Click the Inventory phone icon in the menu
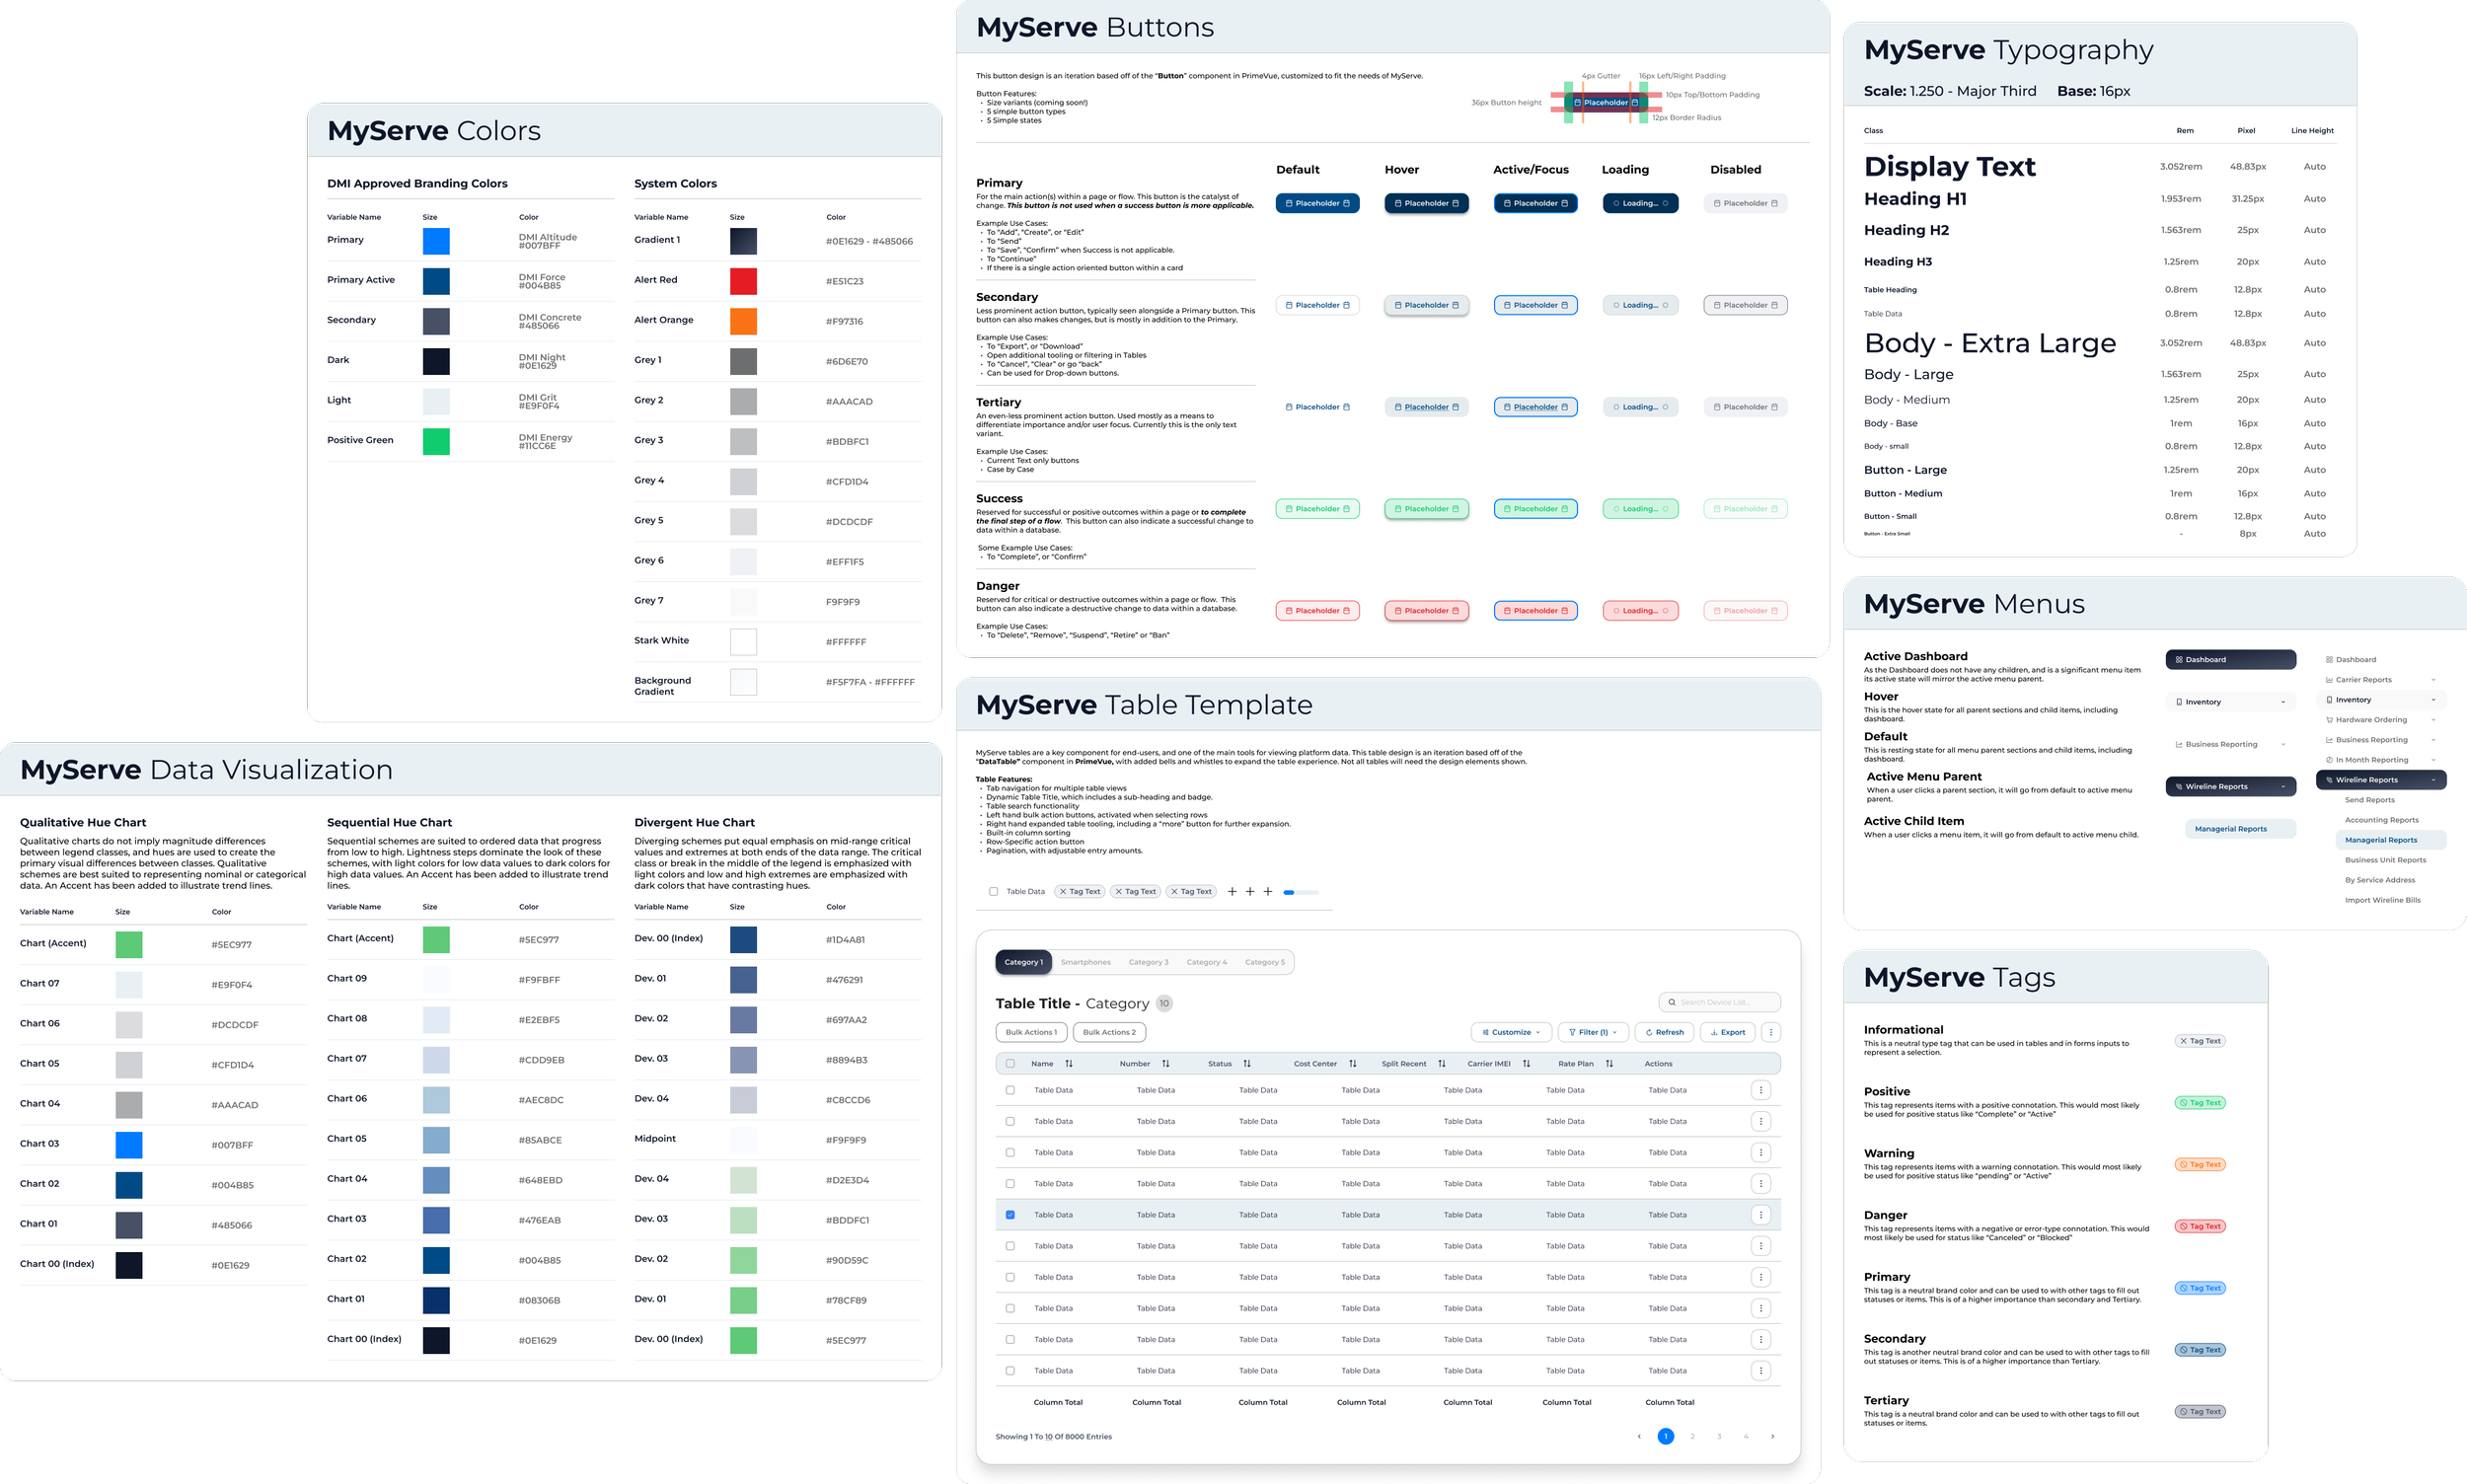 pos(2179,701)
